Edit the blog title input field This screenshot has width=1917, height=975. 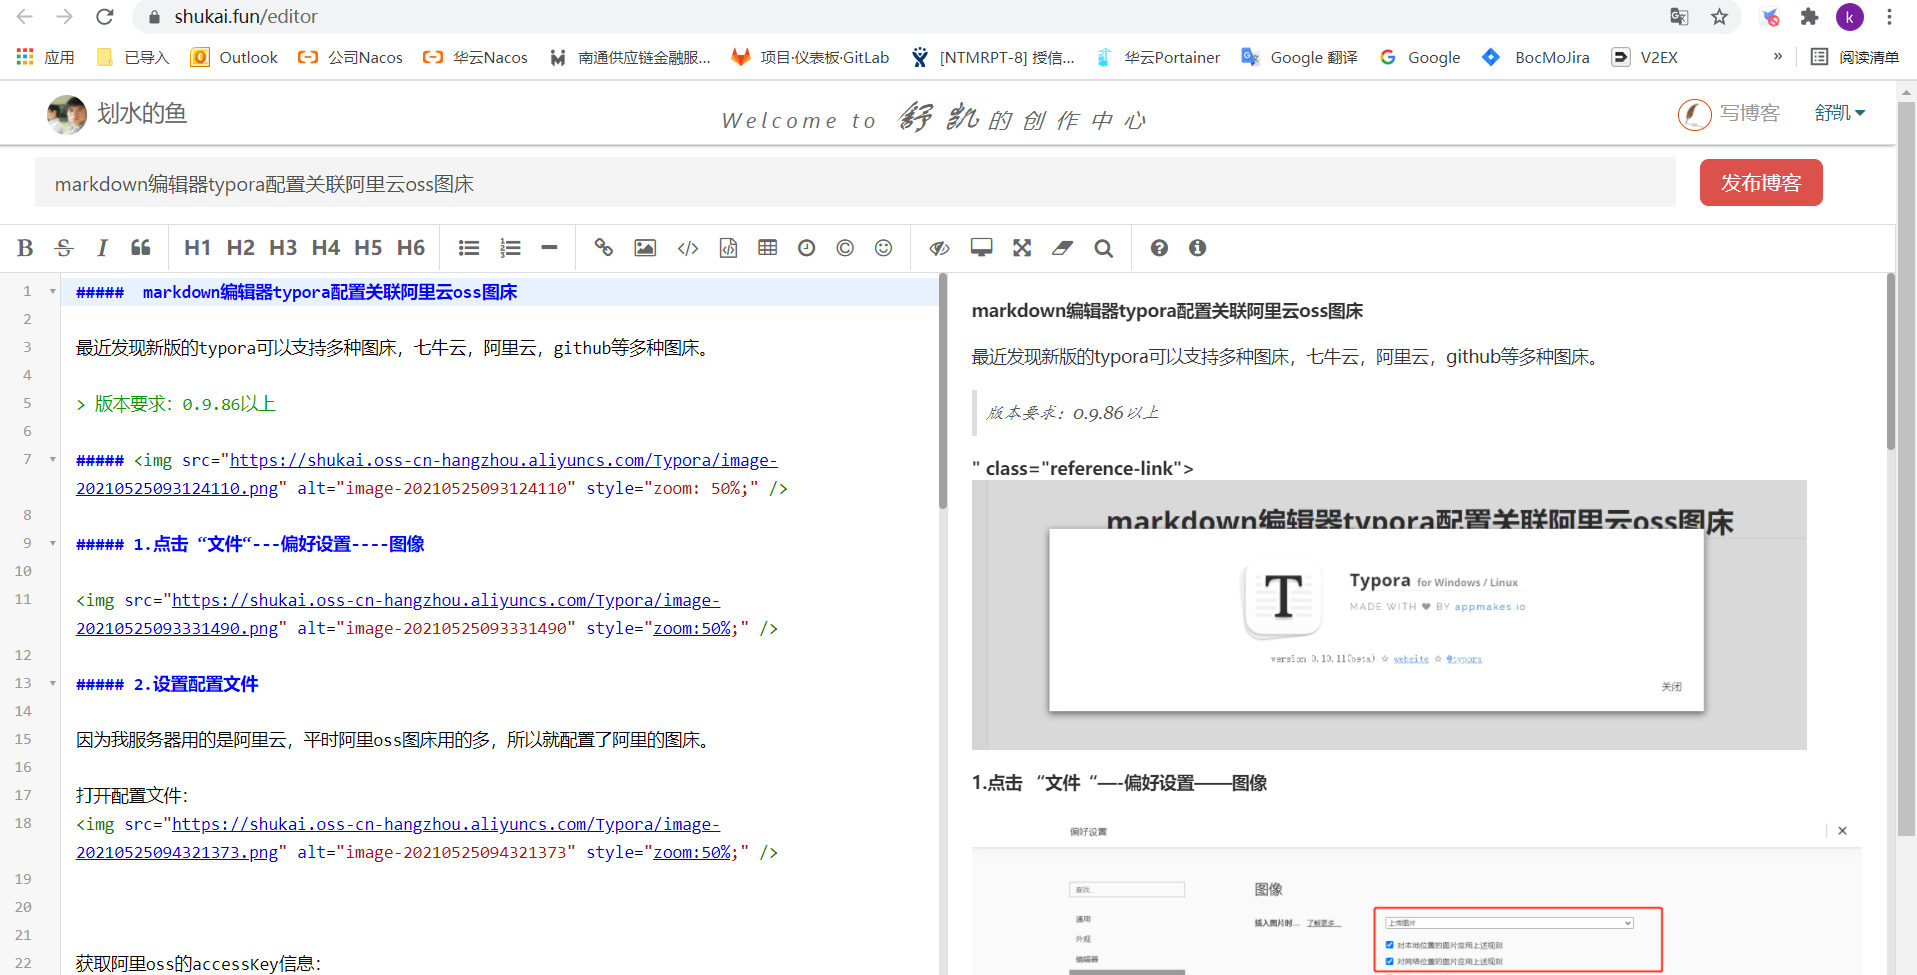tap(855, 183)
